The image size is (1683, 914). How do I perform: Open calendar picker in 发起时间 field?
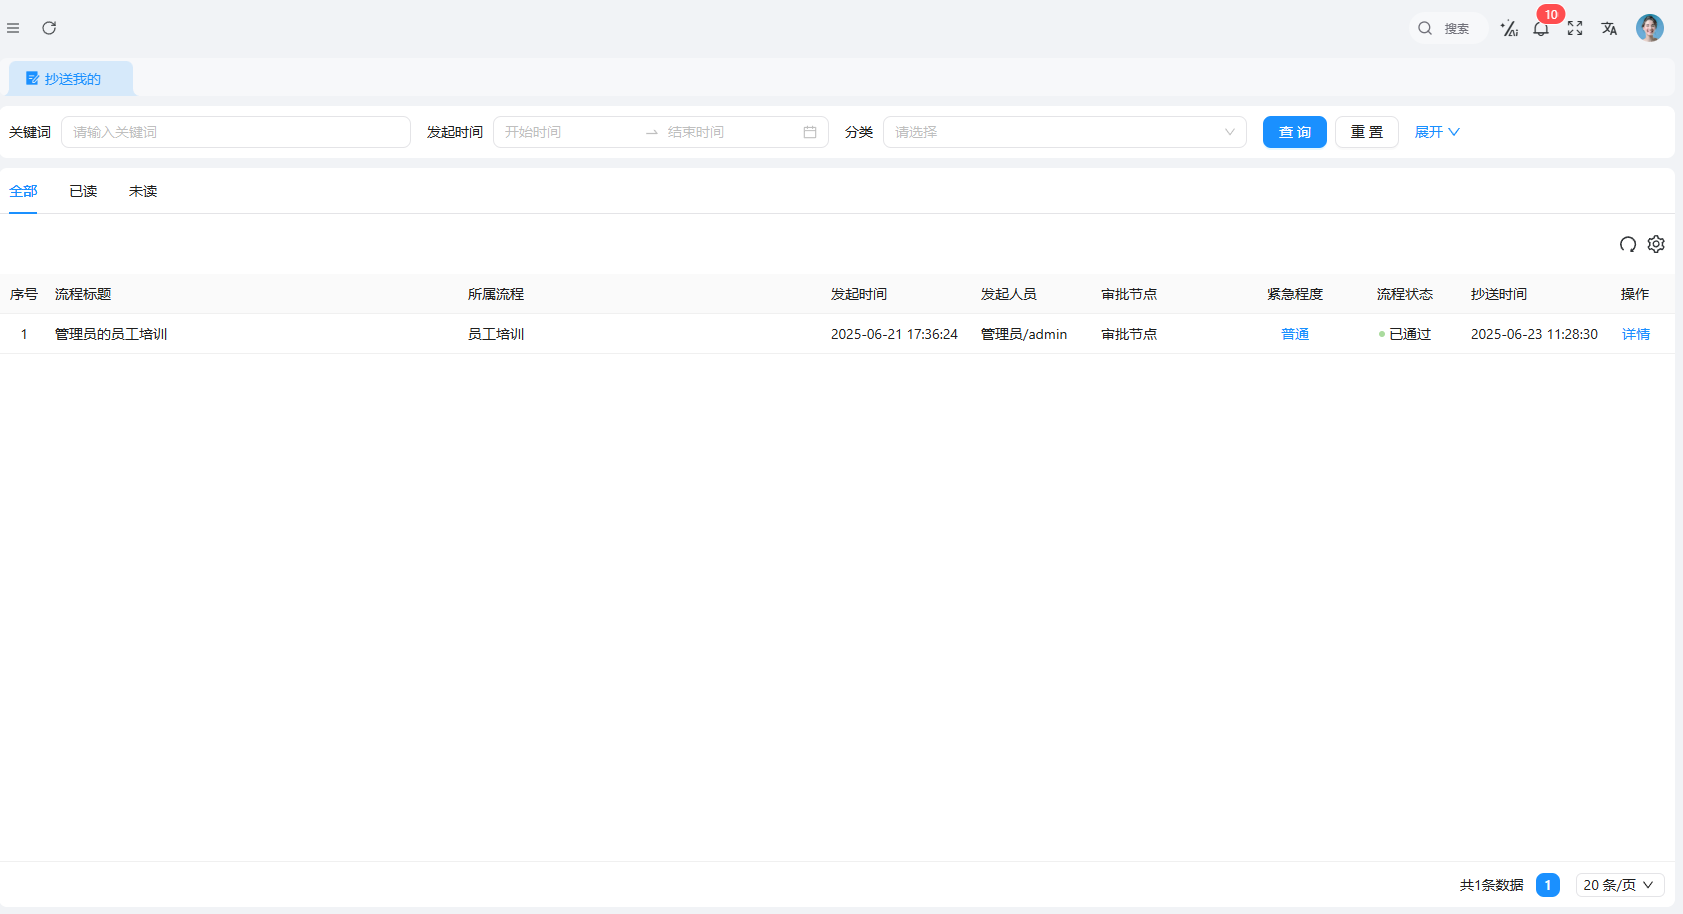pos(809,132)
